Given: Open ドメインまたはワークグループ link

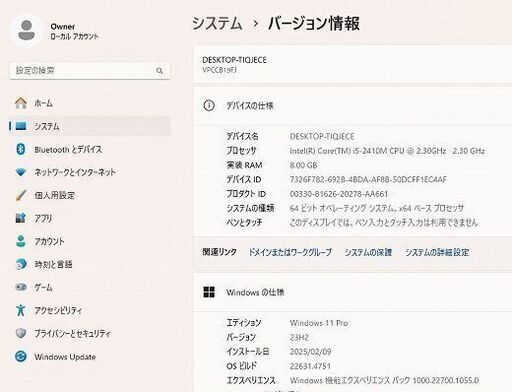Looking at the screenshot, I should pyautogui.click(x=290, y=252).
